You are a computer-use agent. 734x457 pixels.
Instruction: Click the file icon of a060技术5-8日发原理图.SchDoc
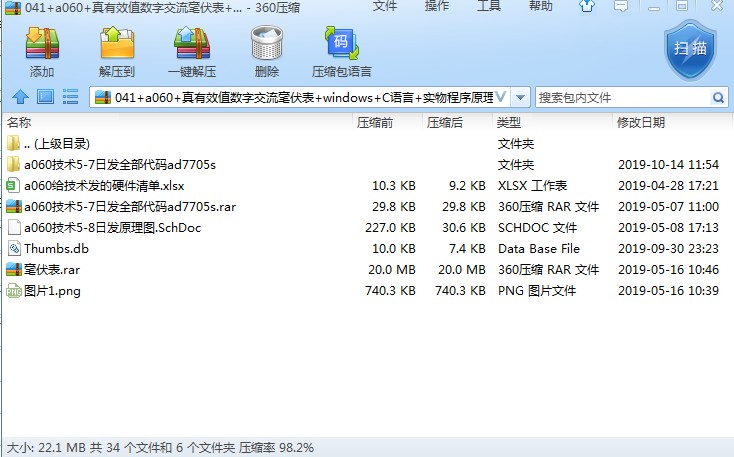(x=14, y=228)
